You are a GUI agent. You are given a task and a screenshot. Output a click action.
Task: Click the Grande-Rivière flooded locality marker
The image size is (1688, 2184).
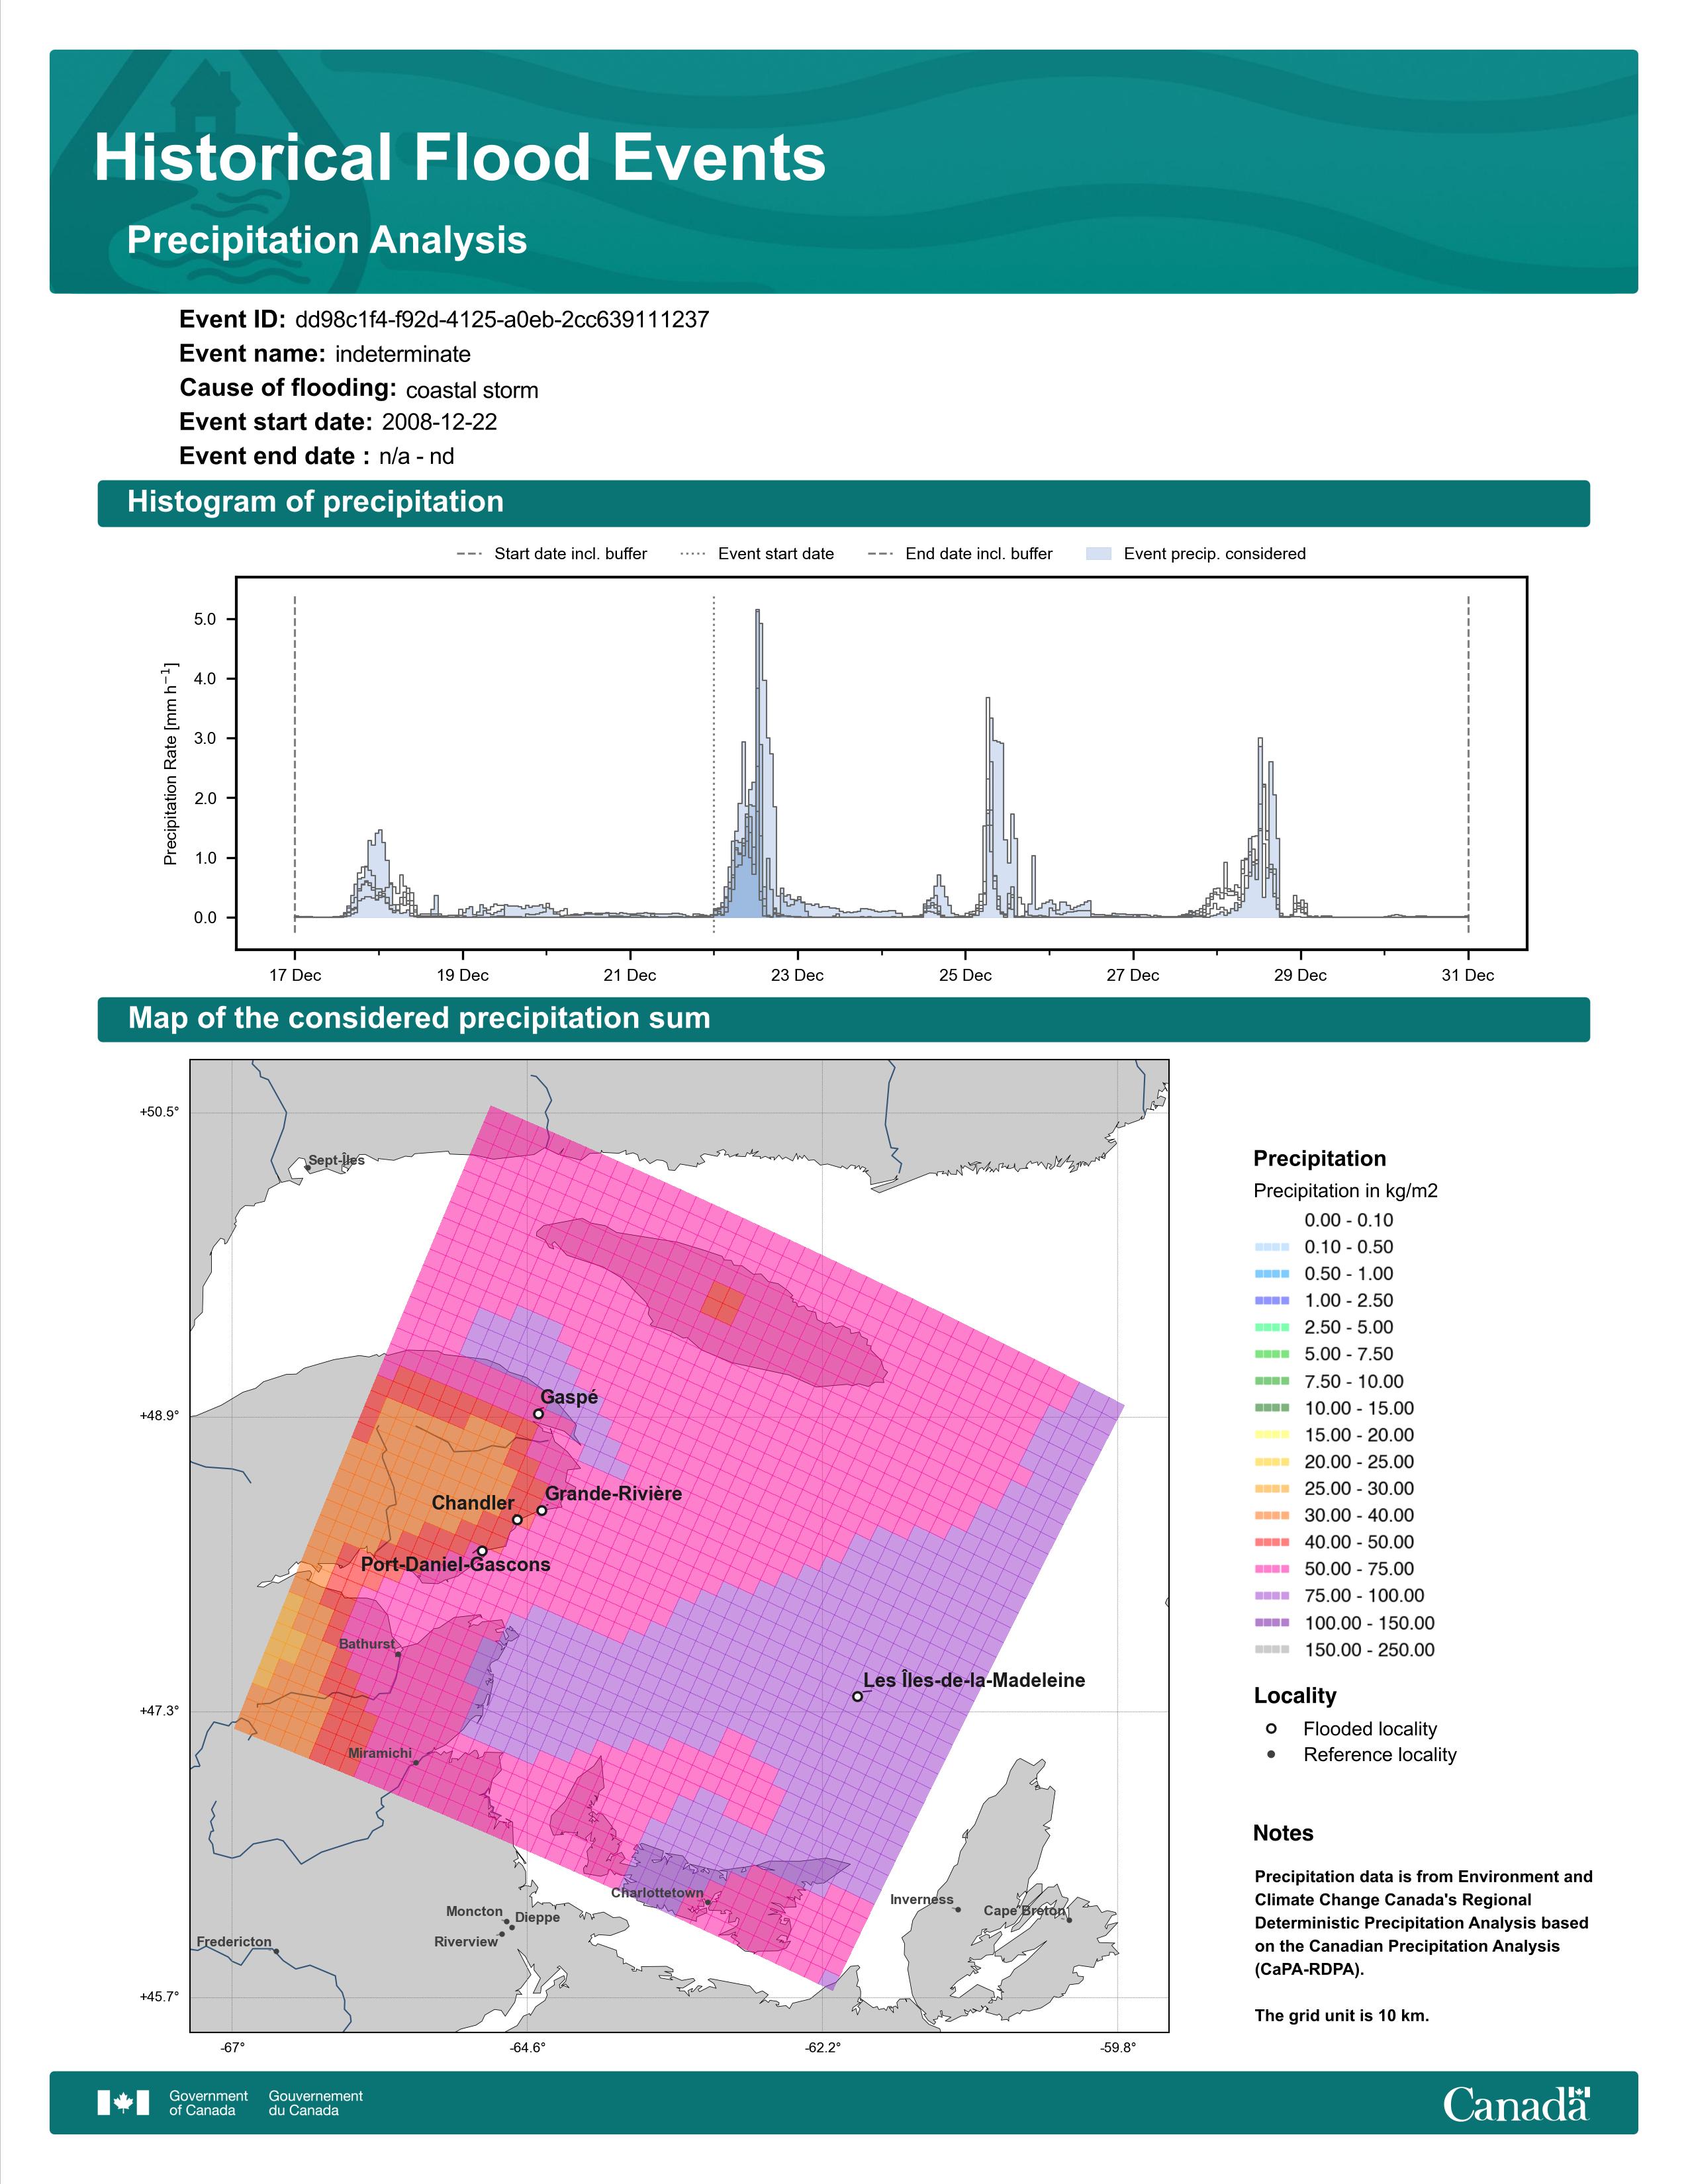542,1510
